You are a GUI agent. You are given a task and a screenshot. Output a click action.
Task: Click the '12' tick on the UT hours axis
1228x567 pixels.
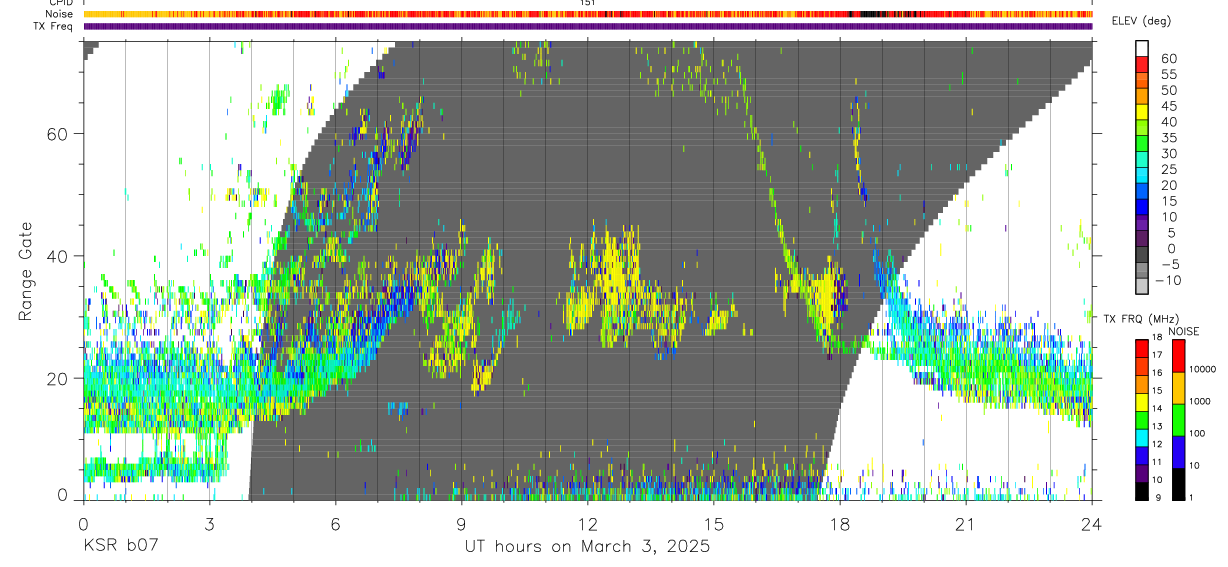point(587,523)
